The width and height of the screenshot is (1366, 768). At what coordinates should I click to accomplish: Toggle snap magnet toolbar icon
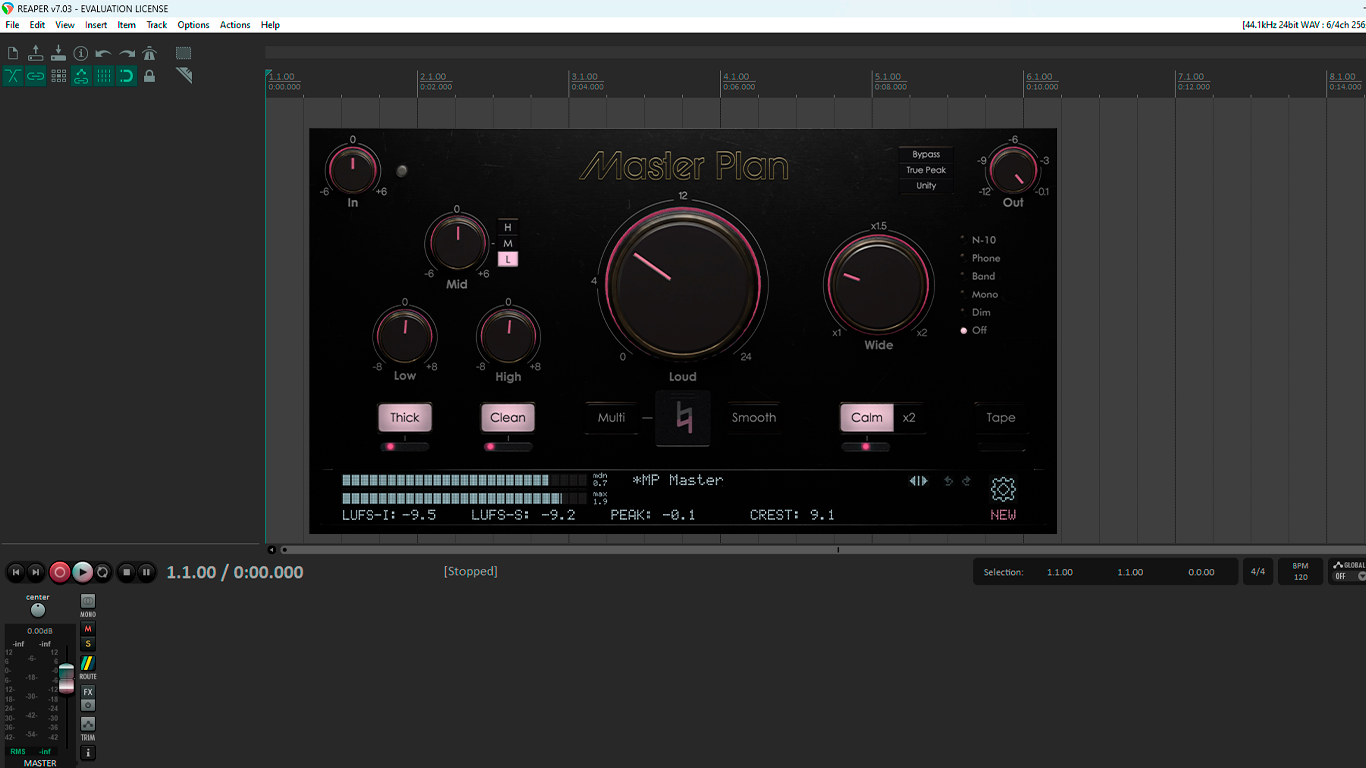[127, 76]
